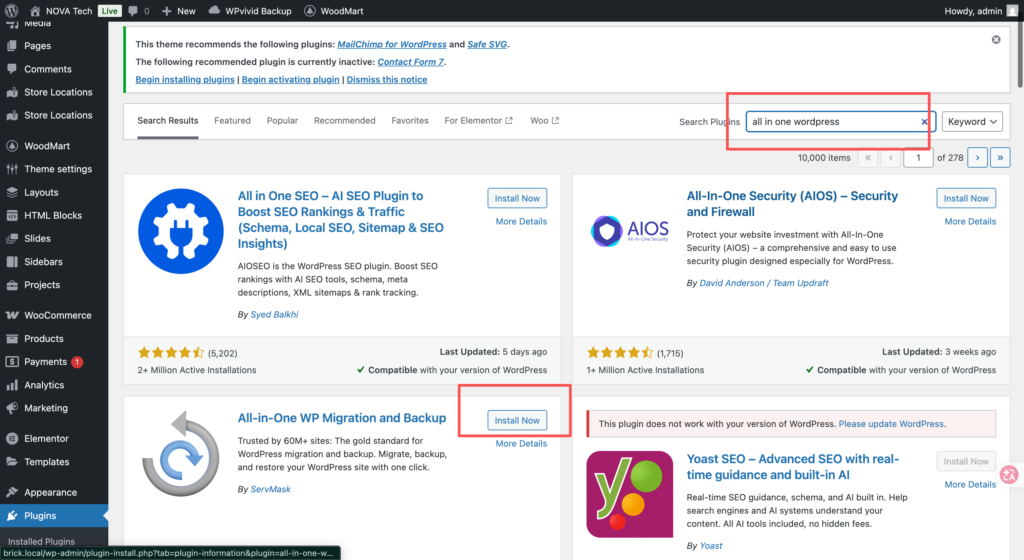Open the Safe SVG link

coord(487,44)
